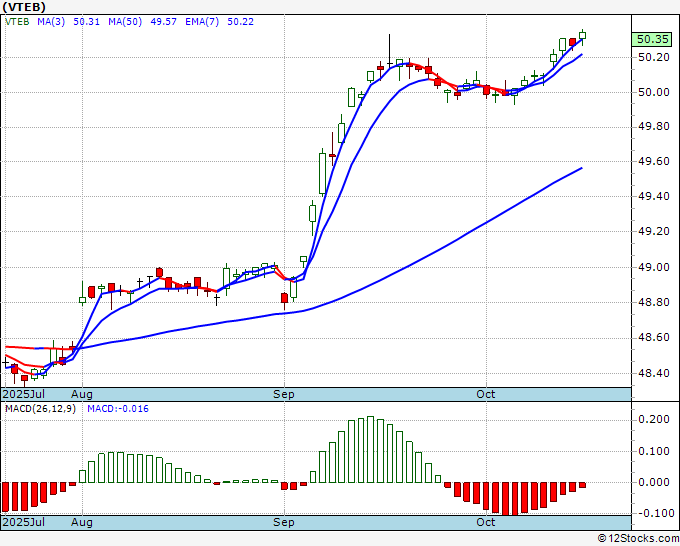Click the VTEB legend label

[17, 22]
